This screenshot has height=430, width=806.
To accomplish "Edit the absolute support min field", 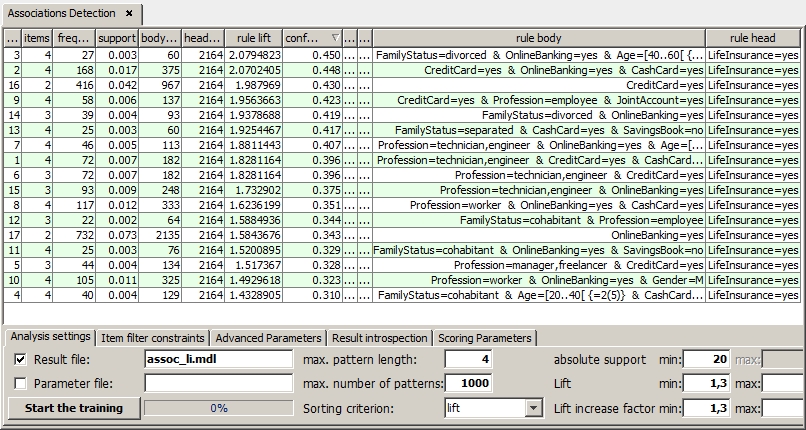I will (706, 359).
